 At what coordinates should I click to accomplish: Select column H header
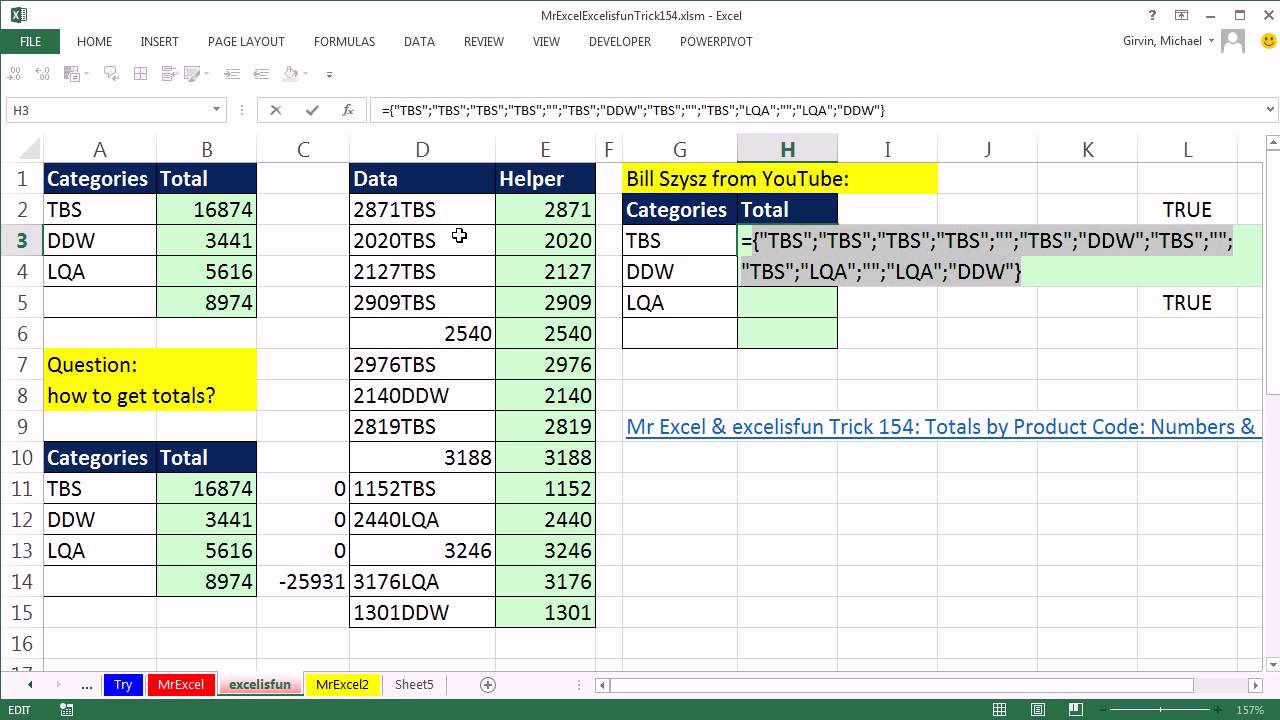click(787, 149)
